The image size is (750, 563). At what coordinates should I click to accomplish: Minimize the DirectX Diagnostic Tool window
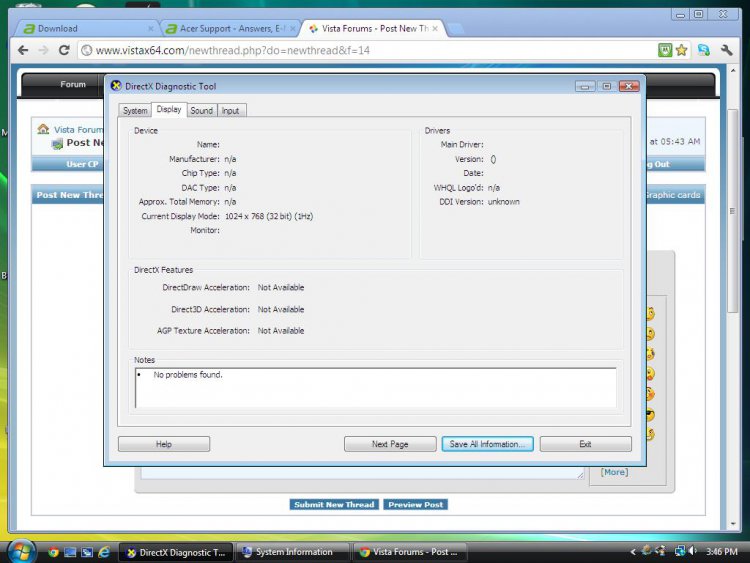[585, 86]
